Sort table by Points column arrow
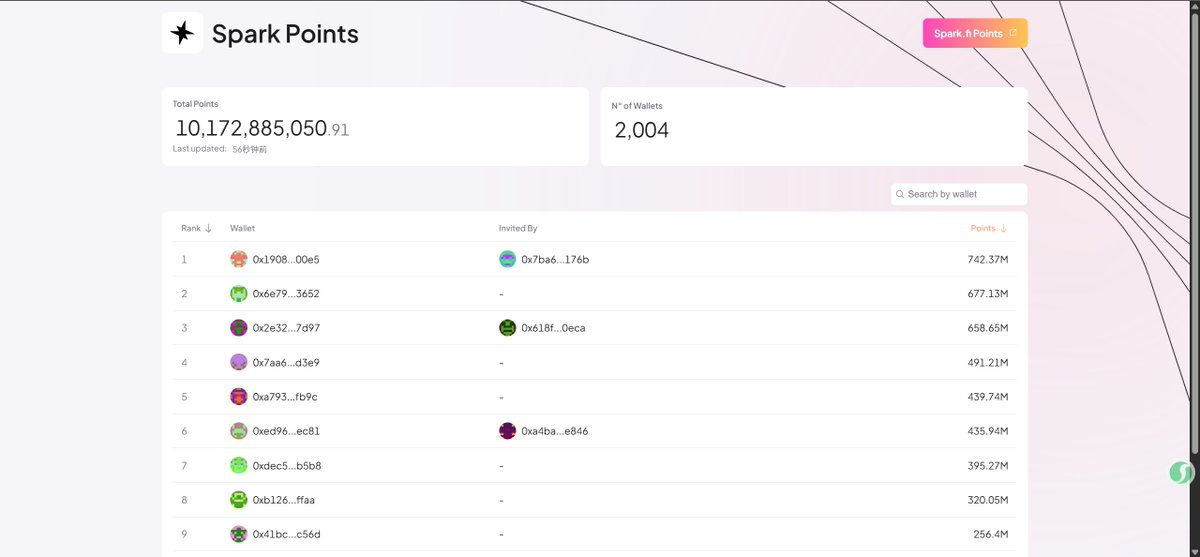Screen dimensions: 1200x557 tap(1003, 228)
